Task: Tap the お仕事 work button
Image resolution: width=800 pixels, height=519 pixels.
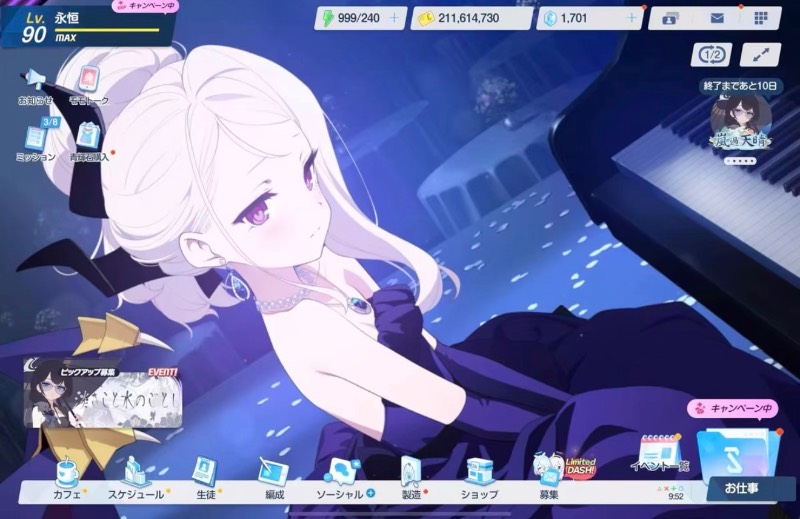Action: [x=741, y=463]
